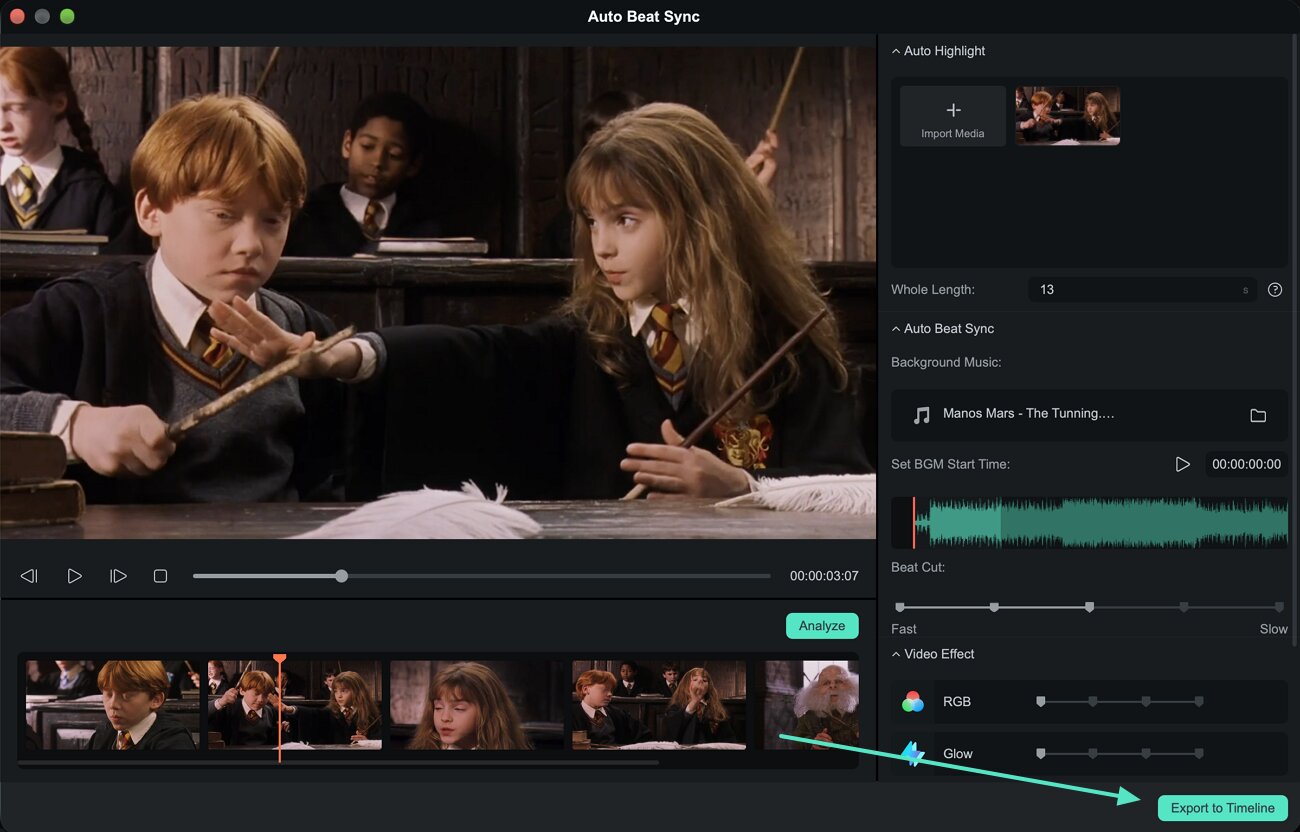This screenshot has width=1300, height=832.
Task: Click the BGM audio waveform
Action: tap(1089, 523)
